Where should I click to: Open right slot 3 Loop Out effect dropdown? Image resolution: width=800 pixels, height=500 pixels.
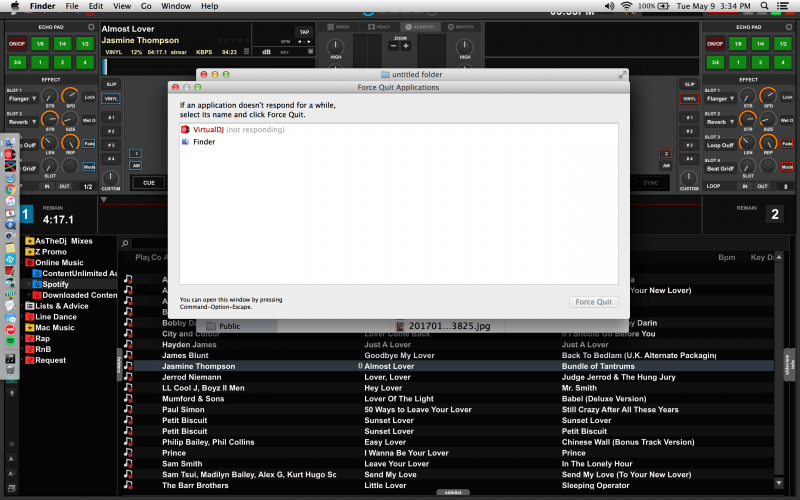point(720,145)
